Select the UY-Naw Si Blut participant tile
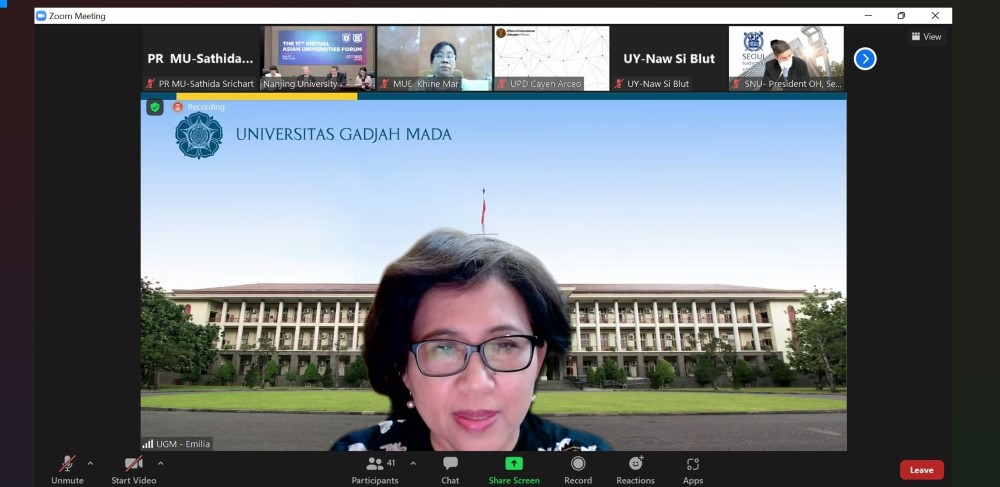 point(668,58)
